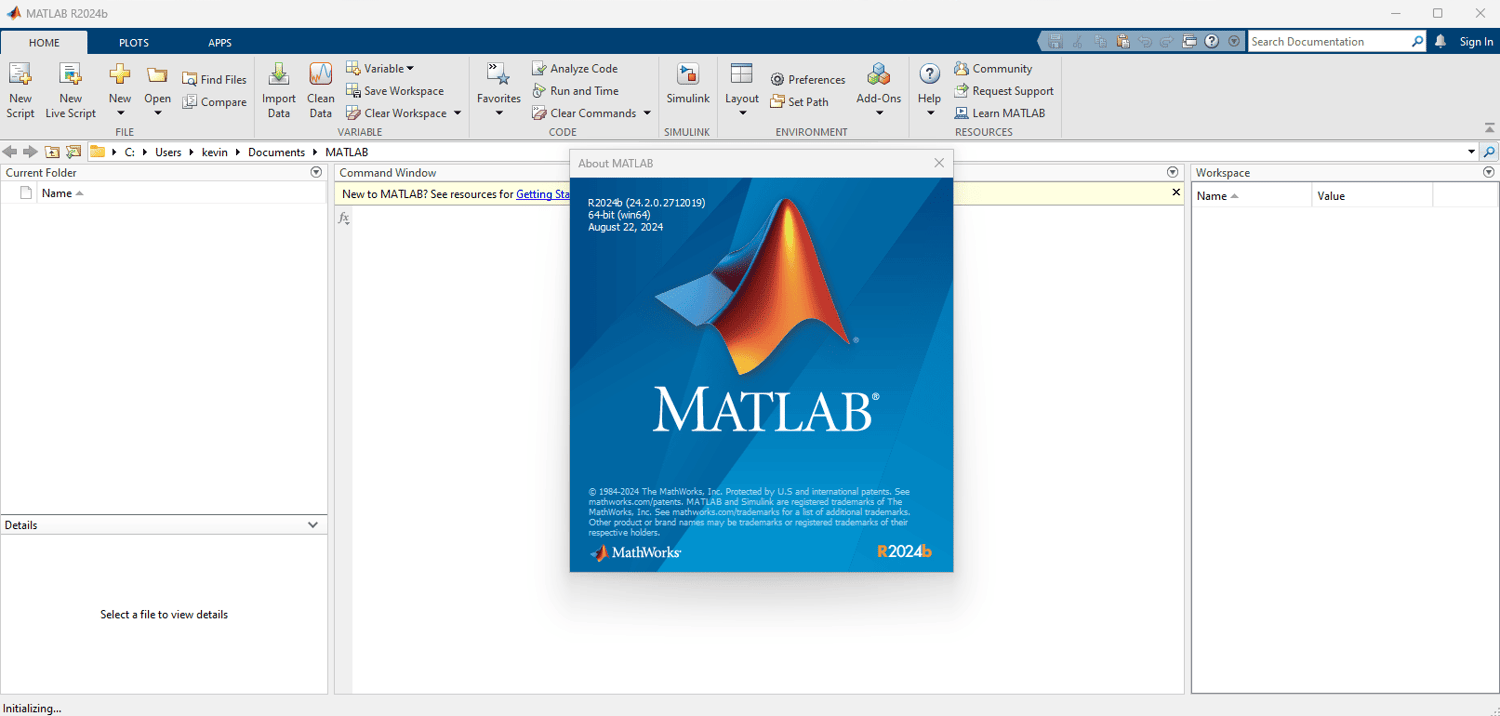Click Learn MATLAB
Screen dimensions: 1500x716
click(x=1000, y=113)
